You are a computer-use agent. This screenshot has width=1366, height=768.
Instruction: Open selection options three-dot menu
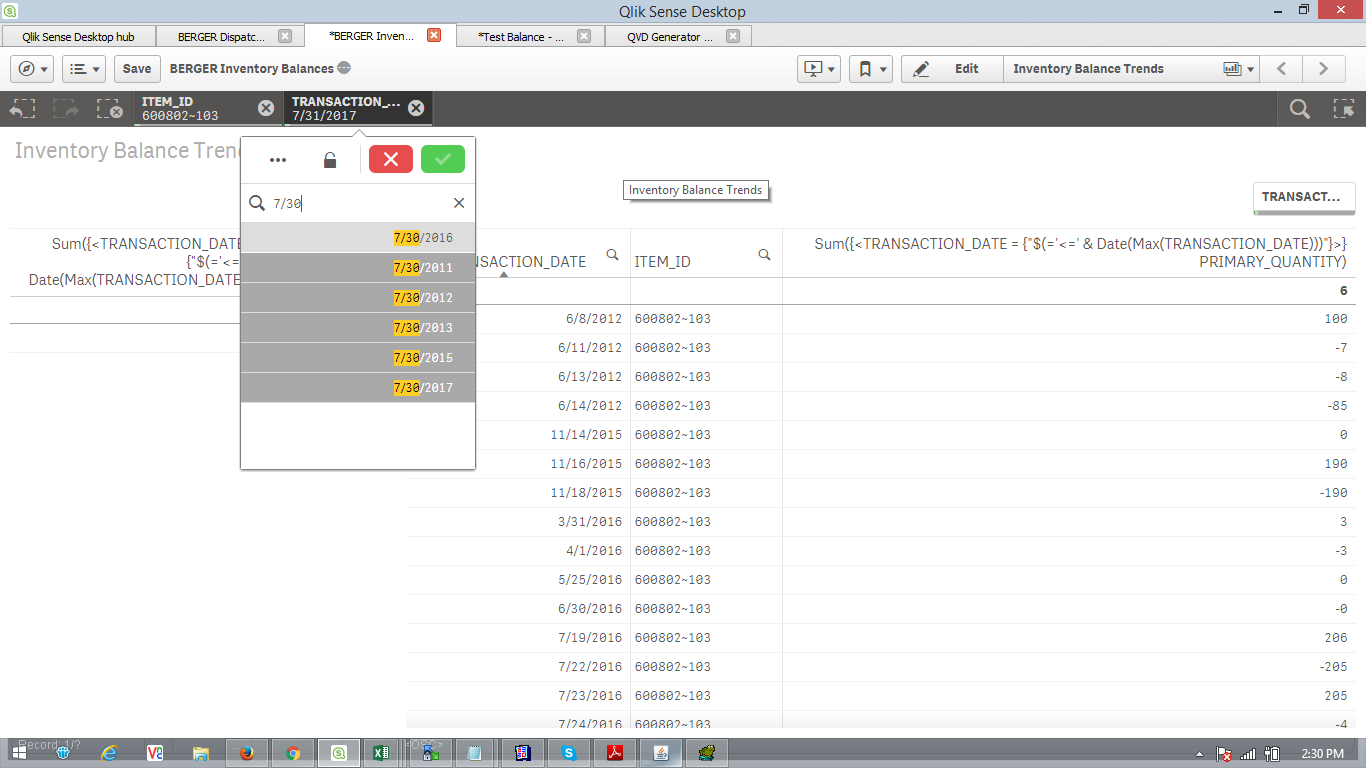278,160
